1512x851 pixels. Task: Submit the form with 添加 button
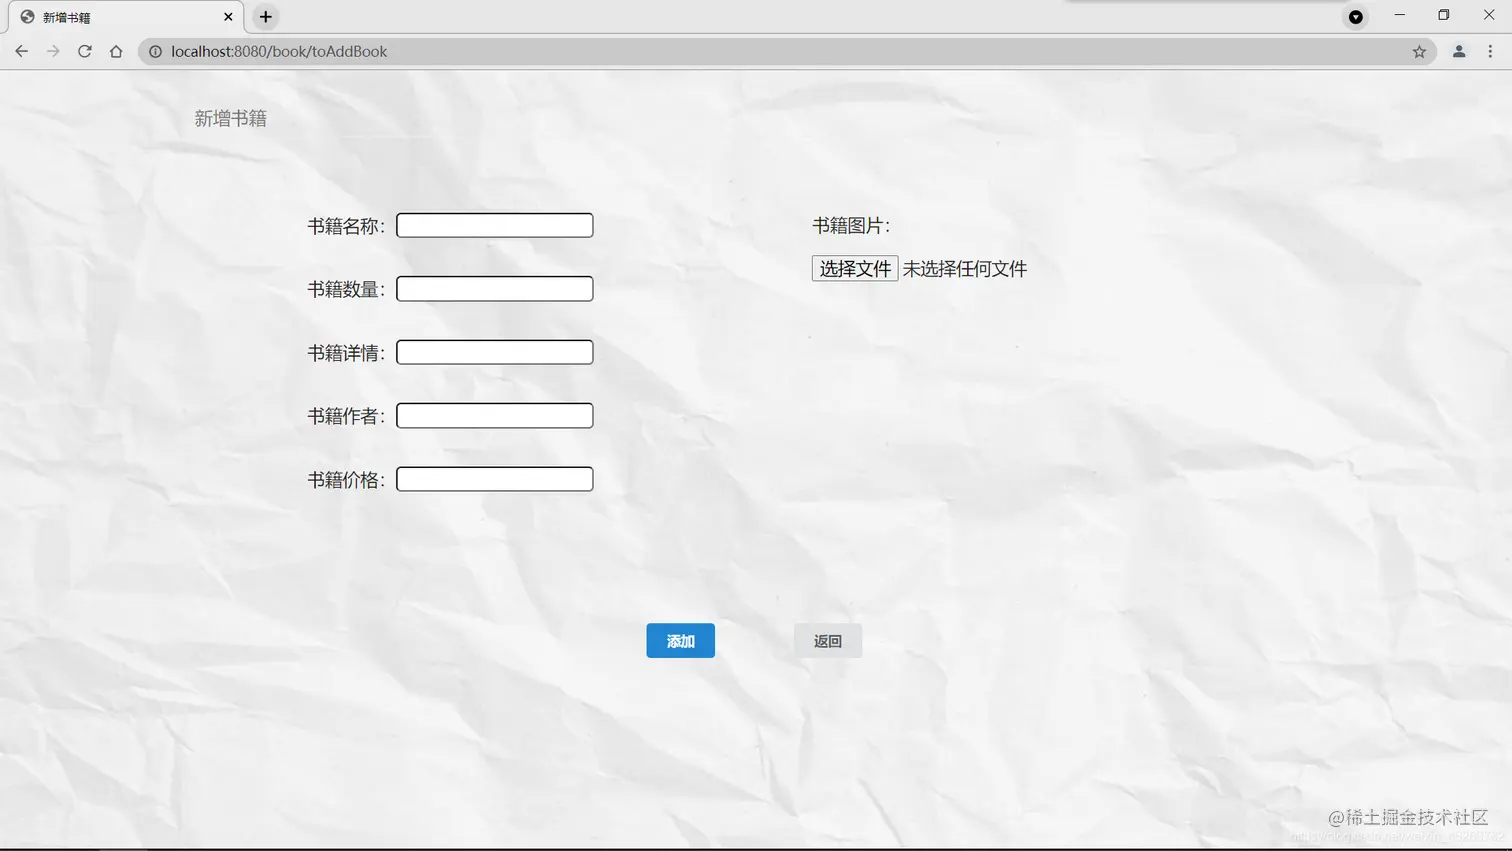coord(680,641)
